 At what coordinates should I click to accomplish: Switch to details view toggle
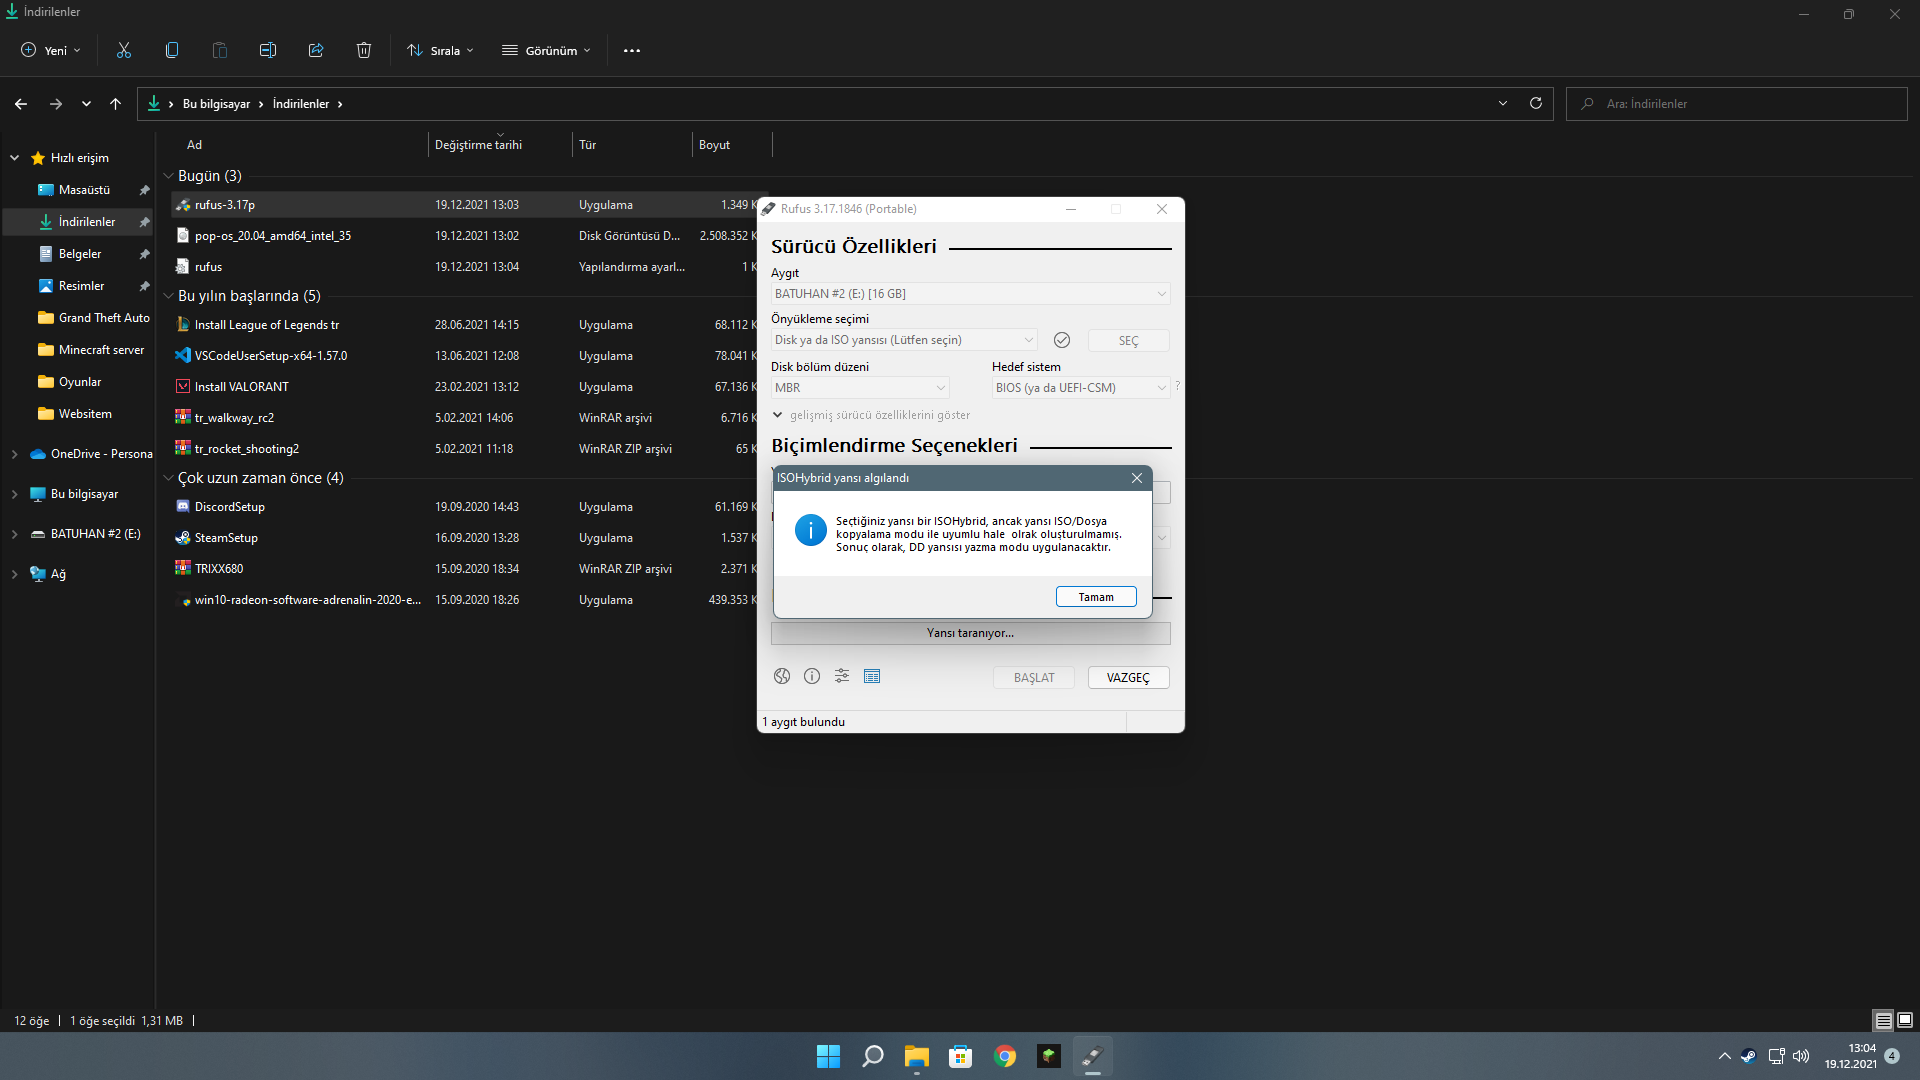click(1883, 1020)
